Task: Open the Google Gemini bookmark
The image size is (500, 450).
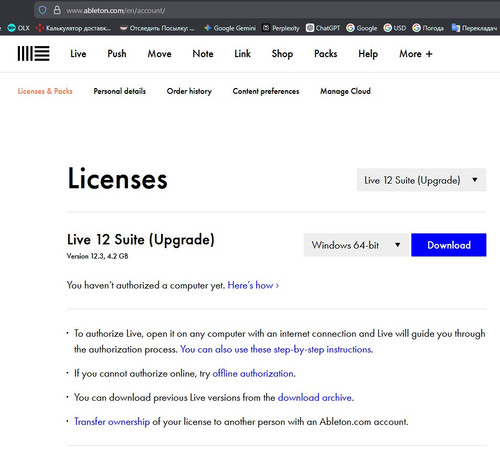Action: pyautogui.click(x=230, y=28)
